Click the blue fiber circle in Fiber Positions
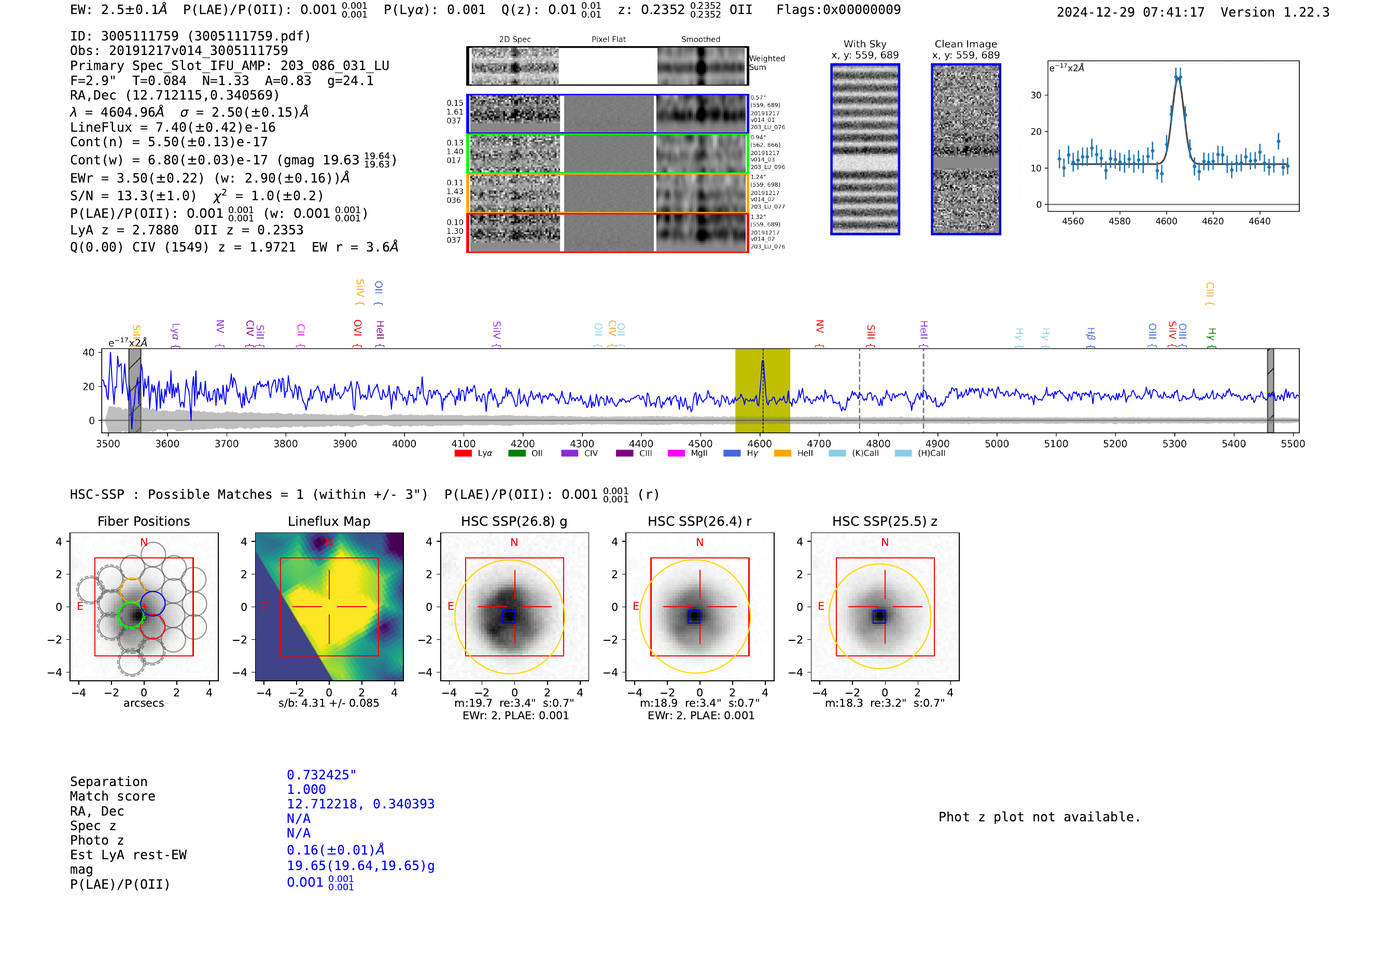Viewport: 1400px width, 953px height. click(x=153, y=603)
